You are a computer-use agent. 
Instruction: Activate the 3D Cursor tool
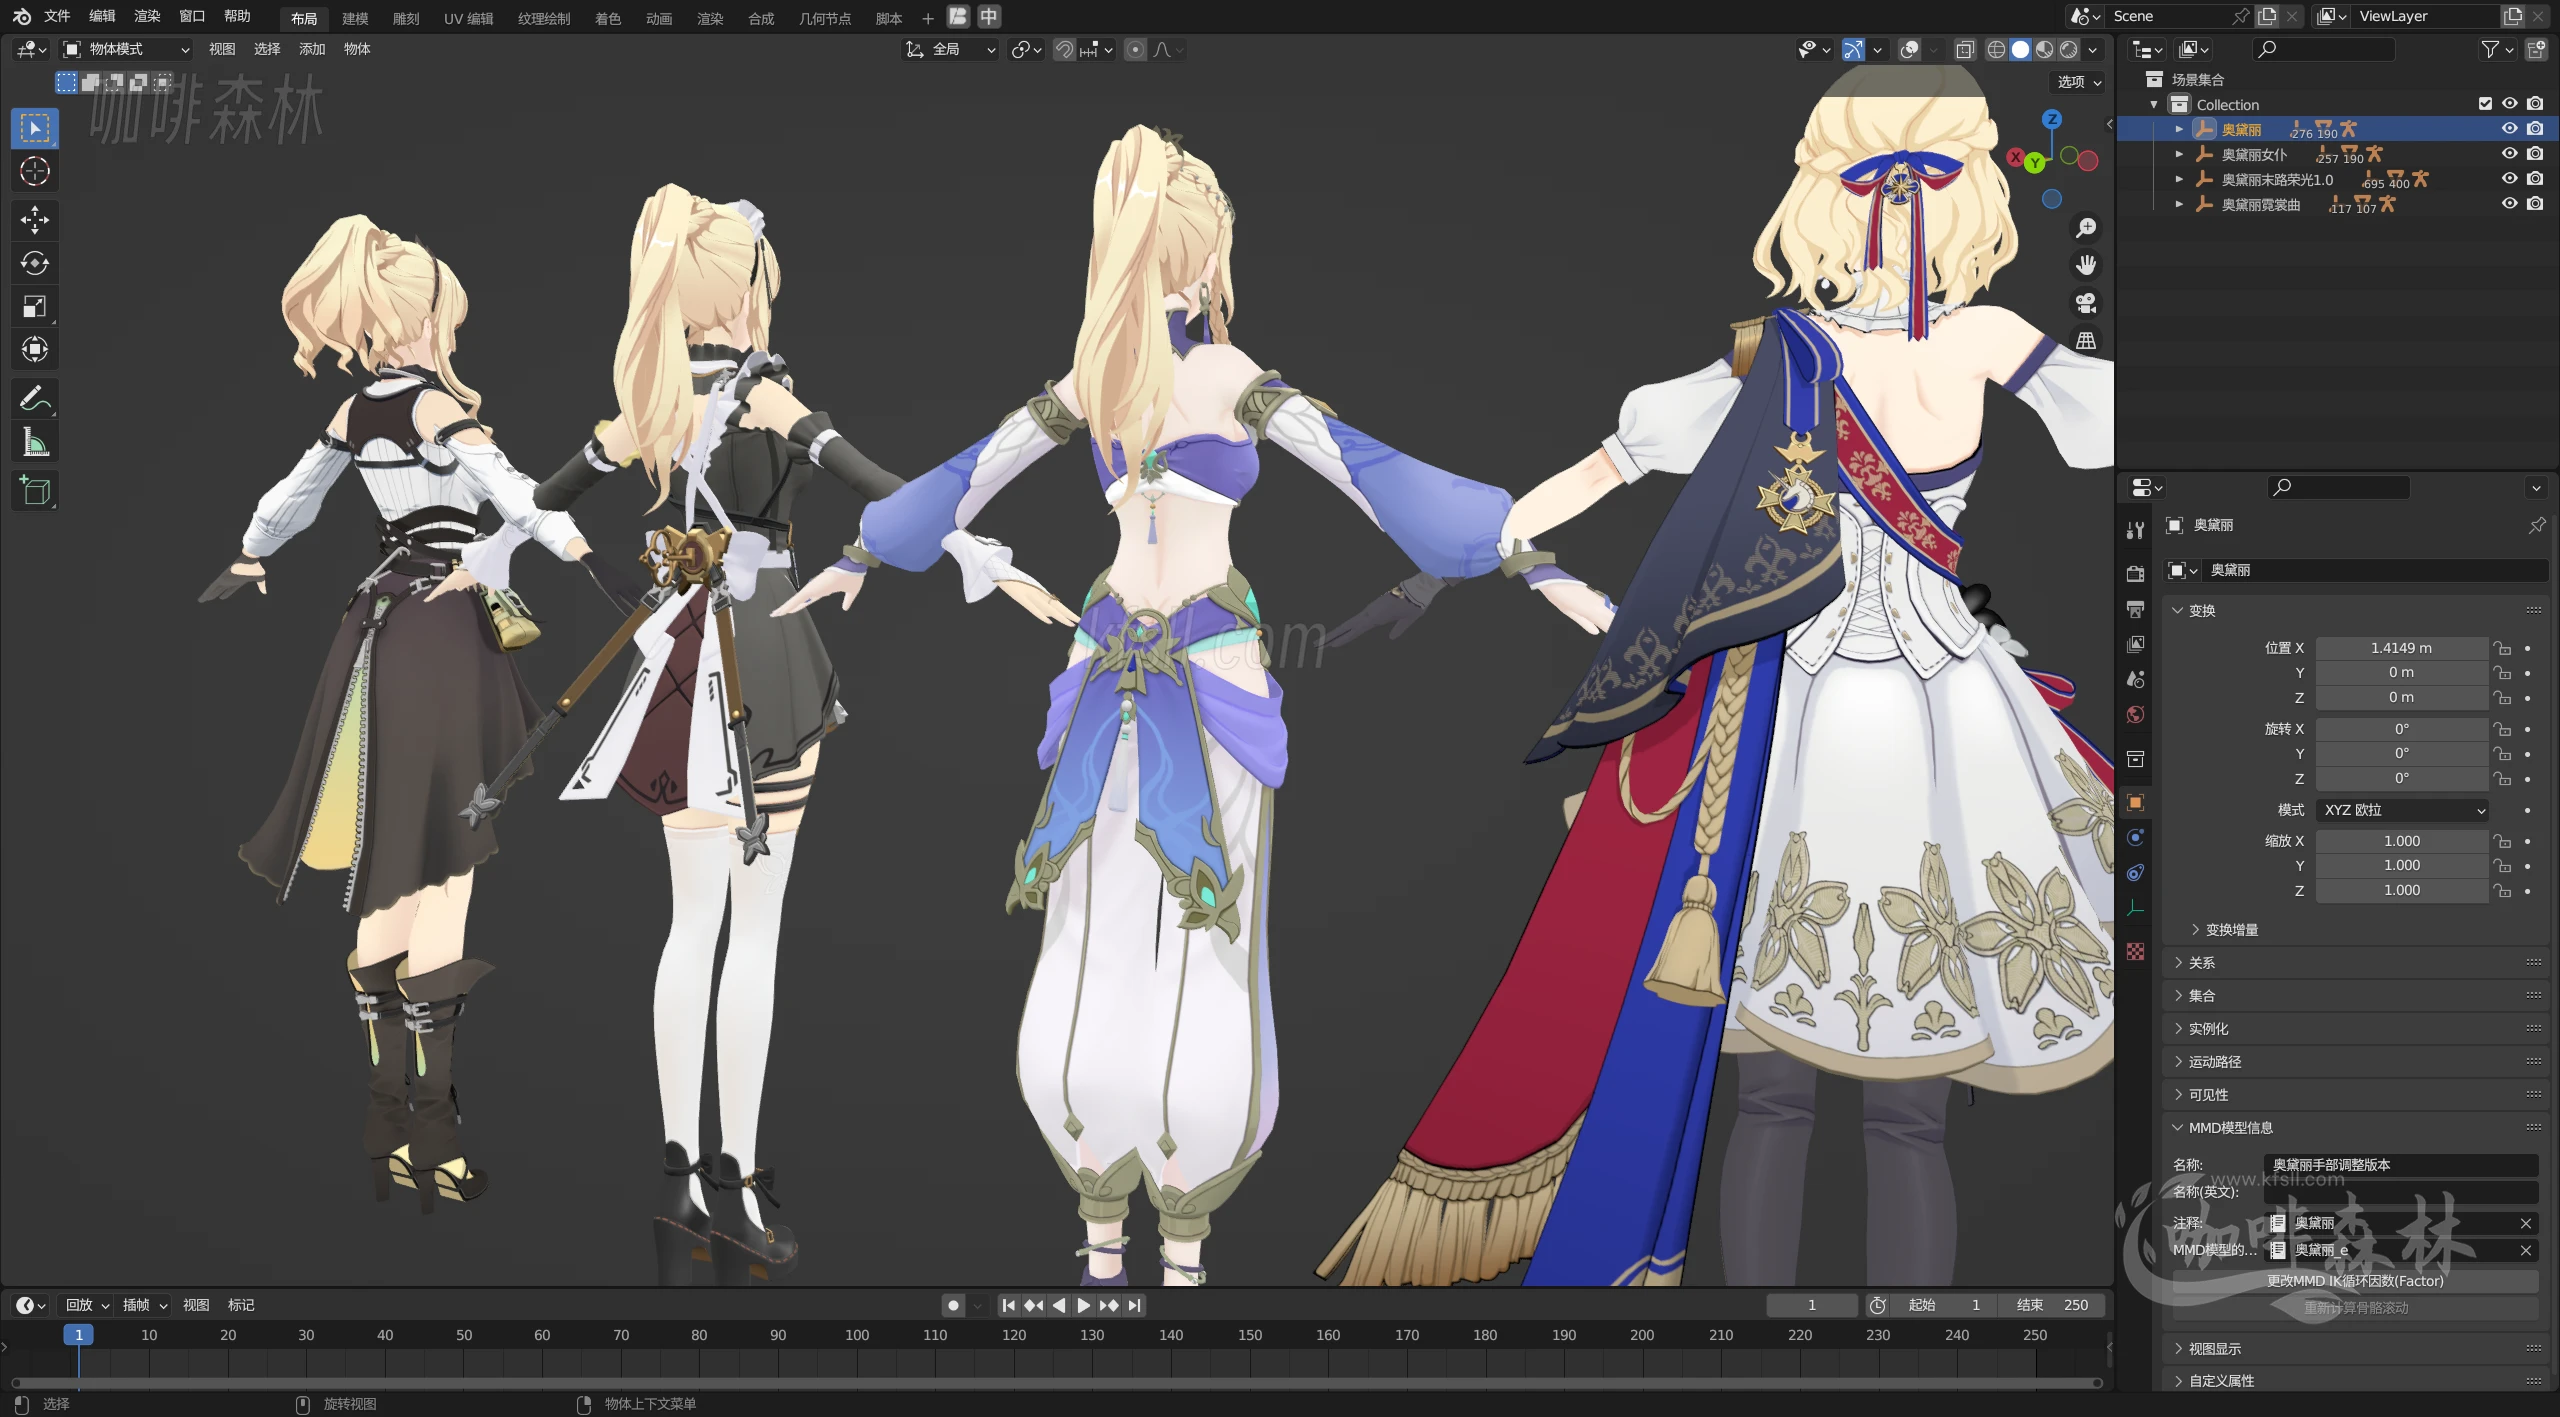pyautogui.click(x=35, y=172)
